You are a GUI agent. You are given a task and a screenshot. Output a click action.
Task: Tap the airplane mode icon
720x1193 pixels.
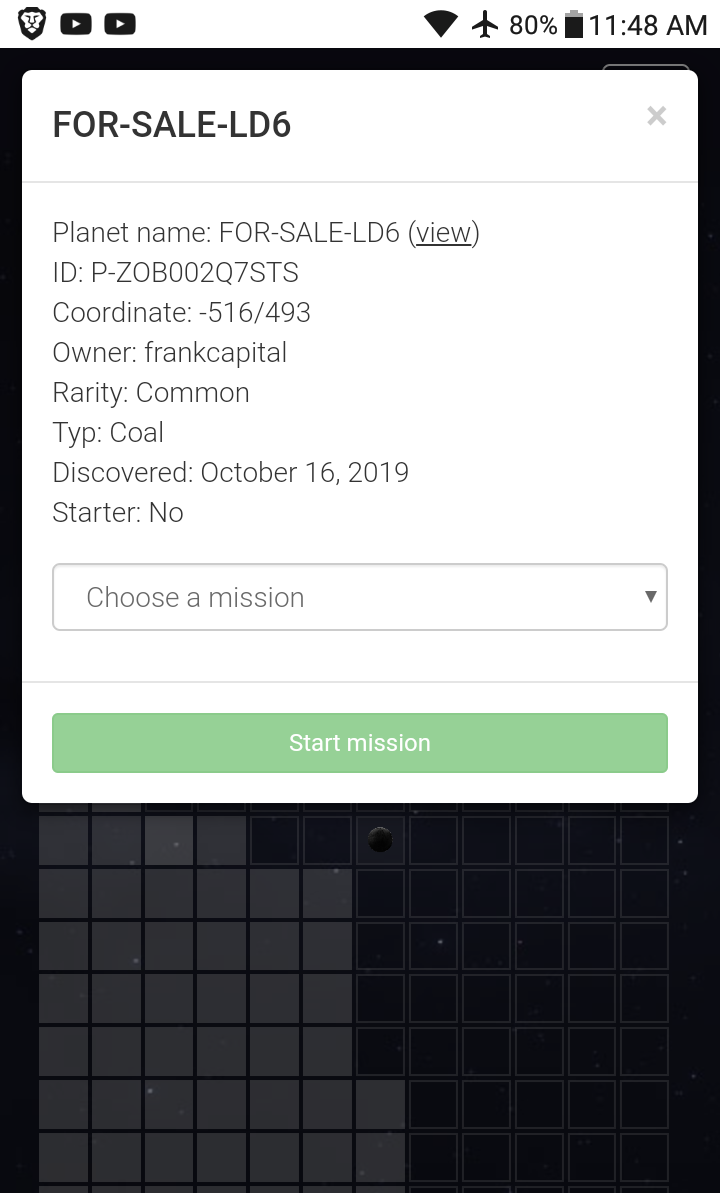click(486, 24)
